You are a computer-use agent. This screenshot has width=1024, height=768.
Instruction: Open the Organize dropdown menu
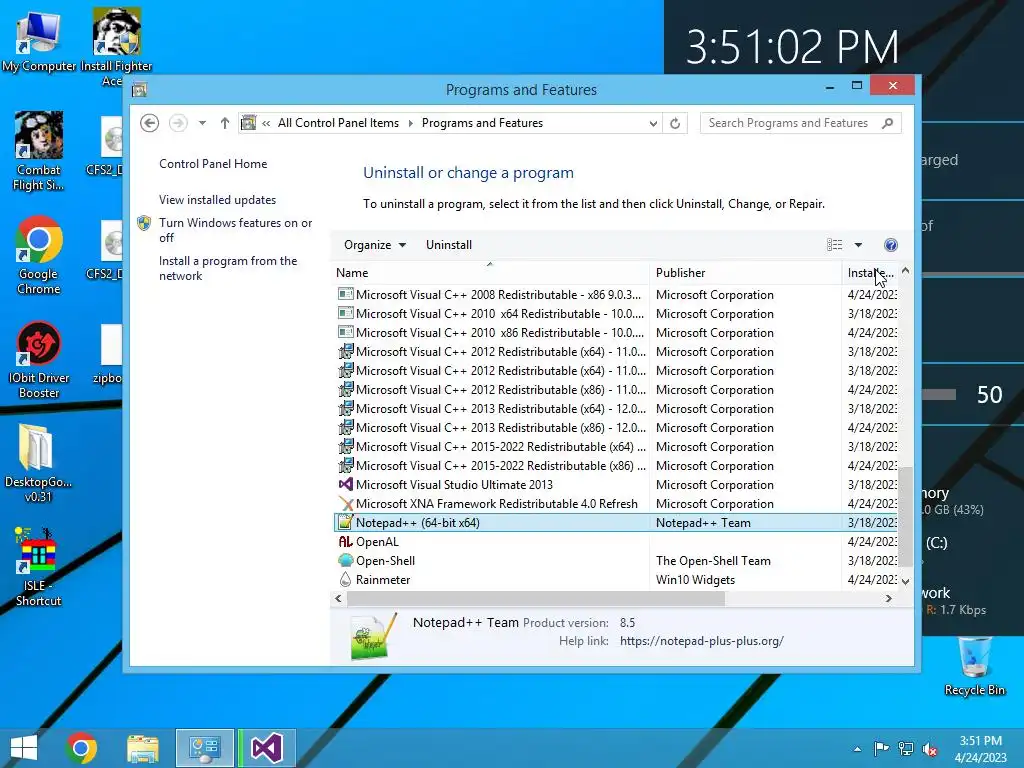375,245
